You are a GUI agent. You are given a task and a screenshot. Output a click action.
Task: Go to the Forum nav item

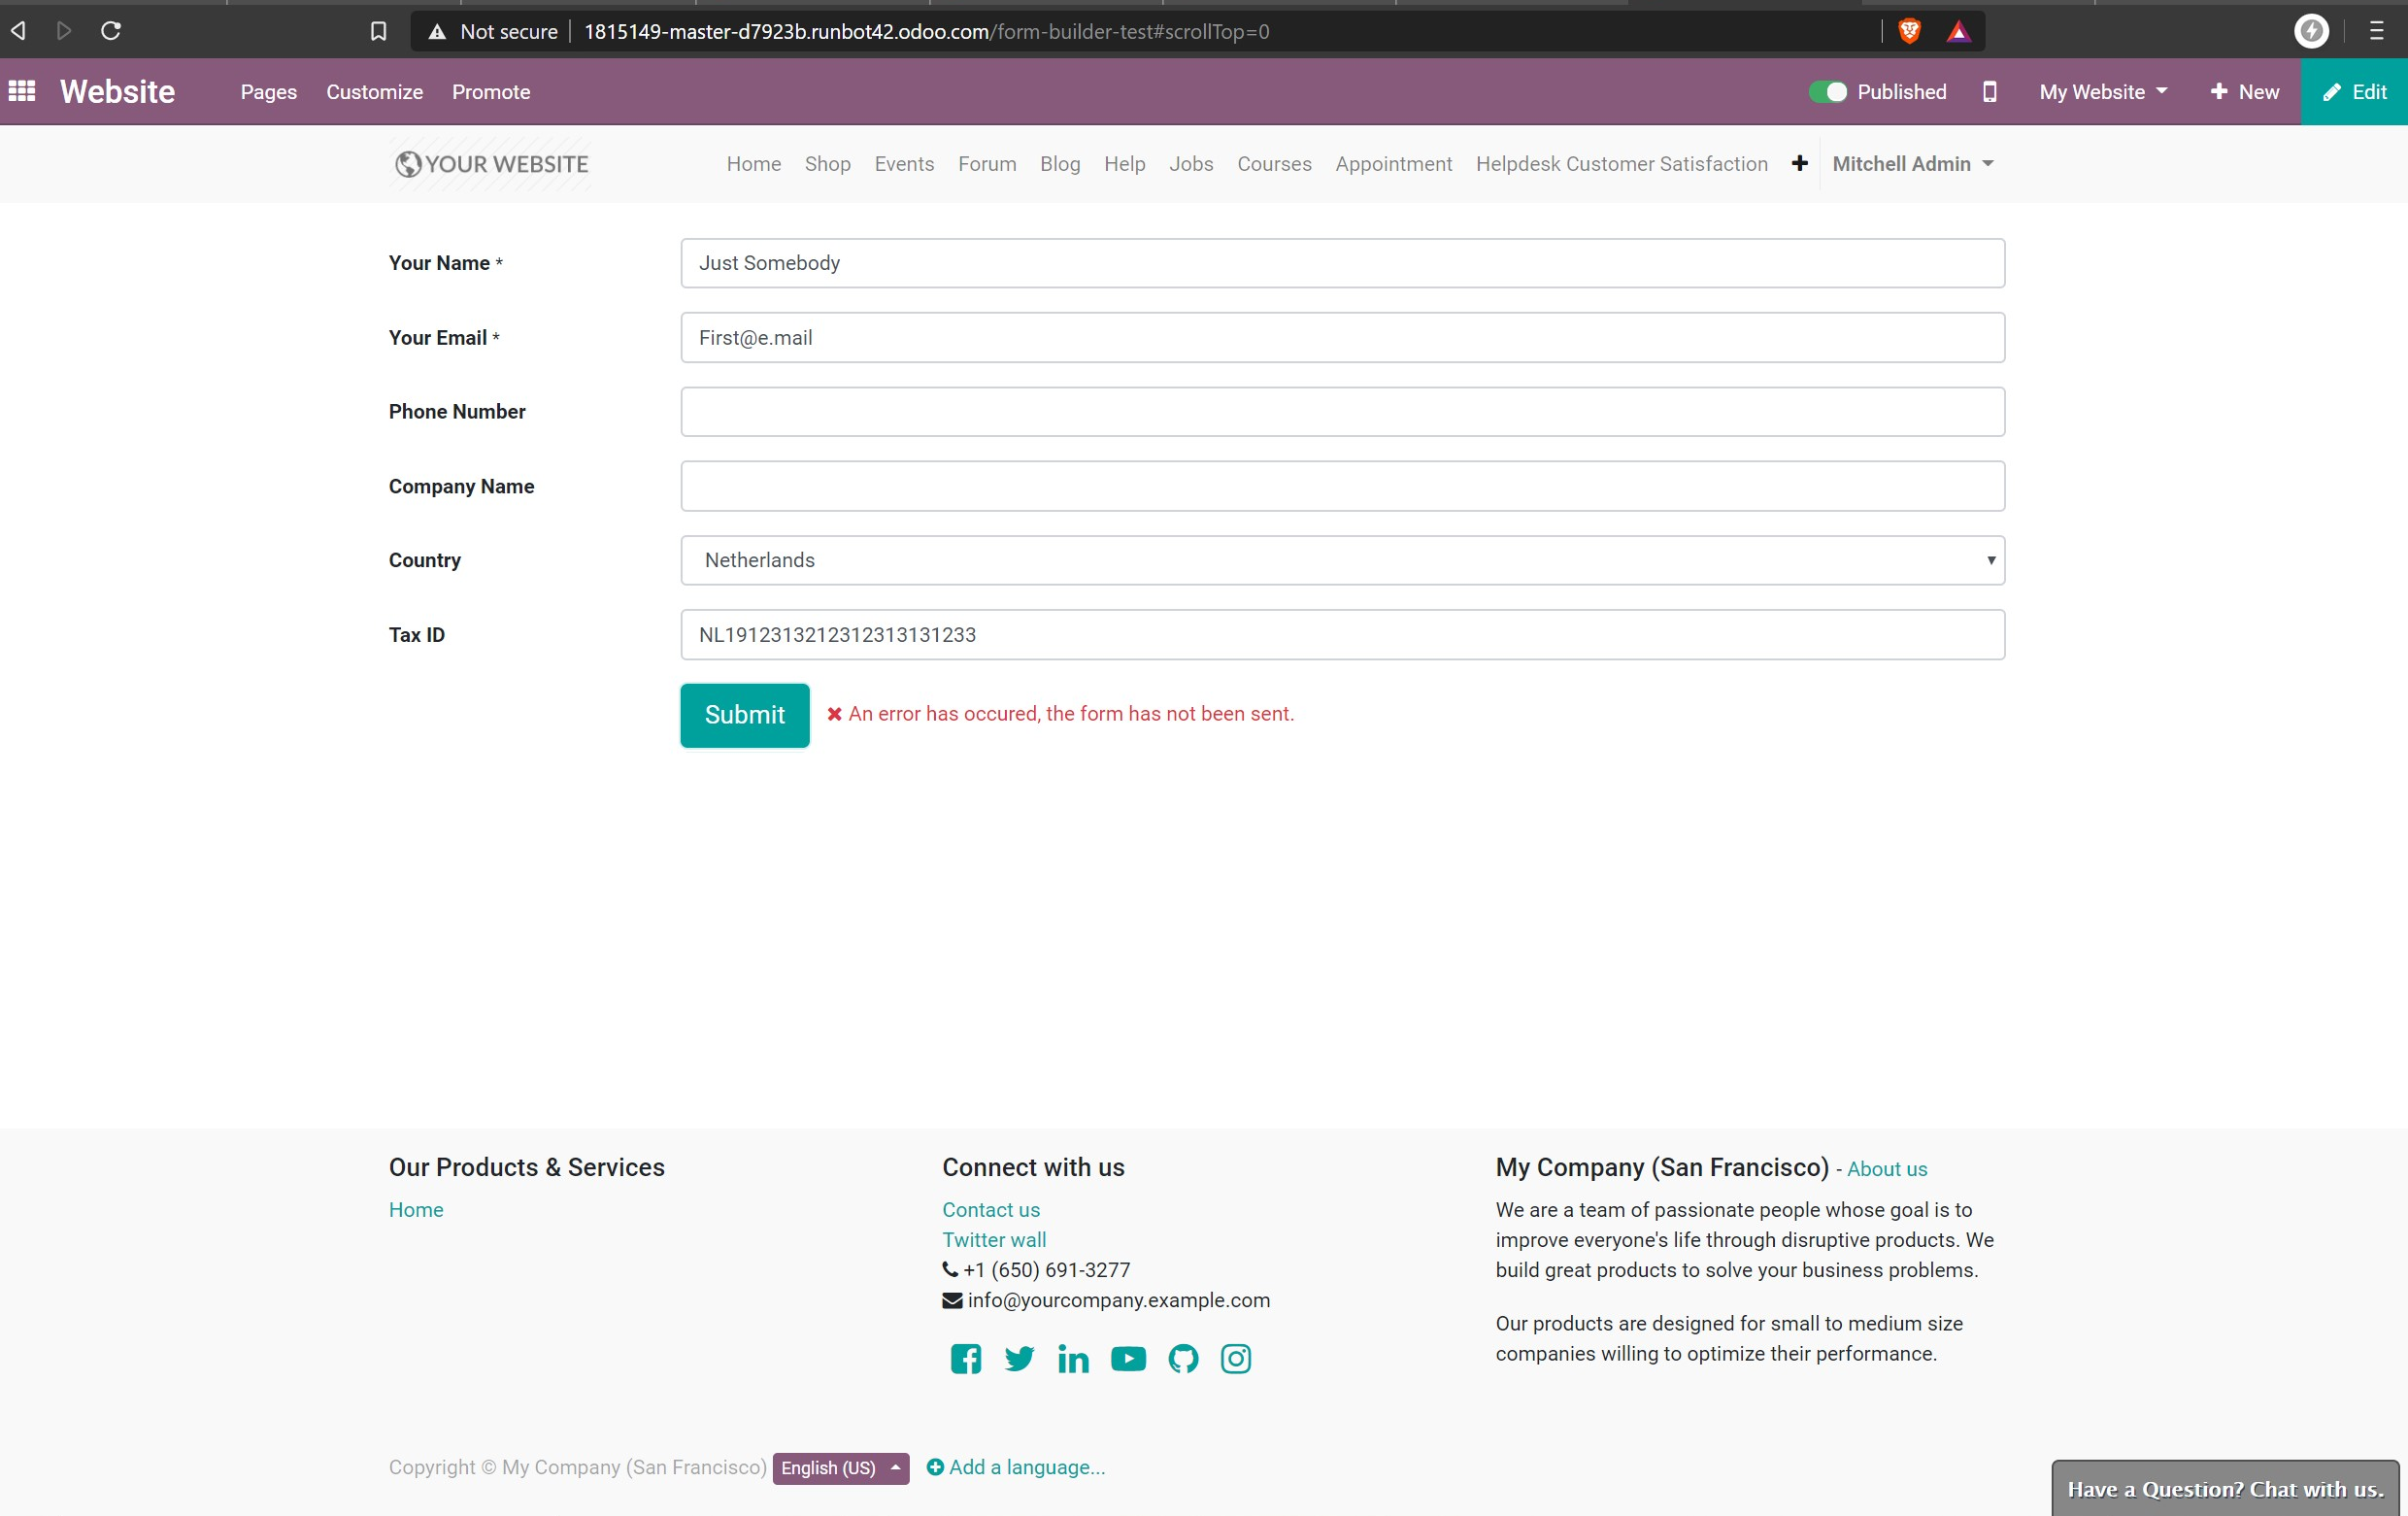[x=986, y=163]
